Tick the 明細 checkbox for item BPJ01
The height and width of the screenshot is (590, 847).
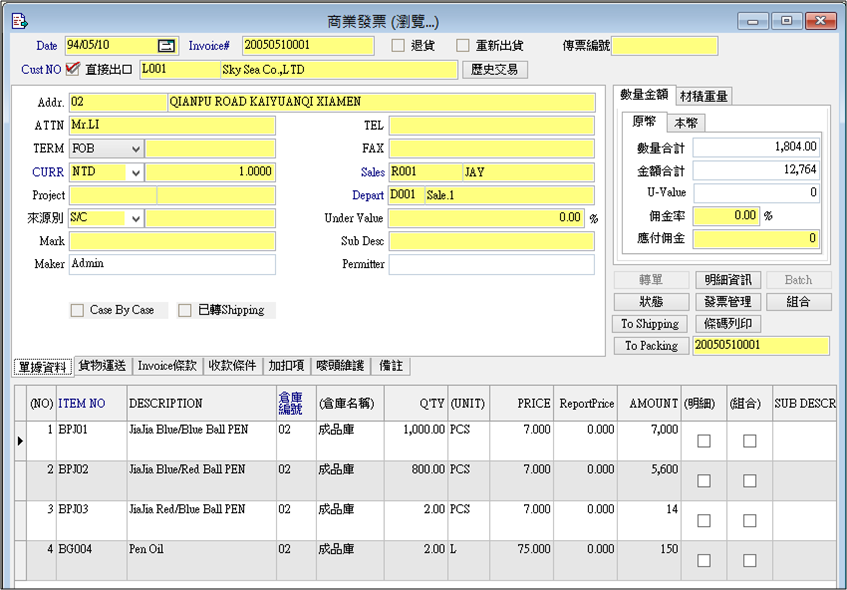703,441
